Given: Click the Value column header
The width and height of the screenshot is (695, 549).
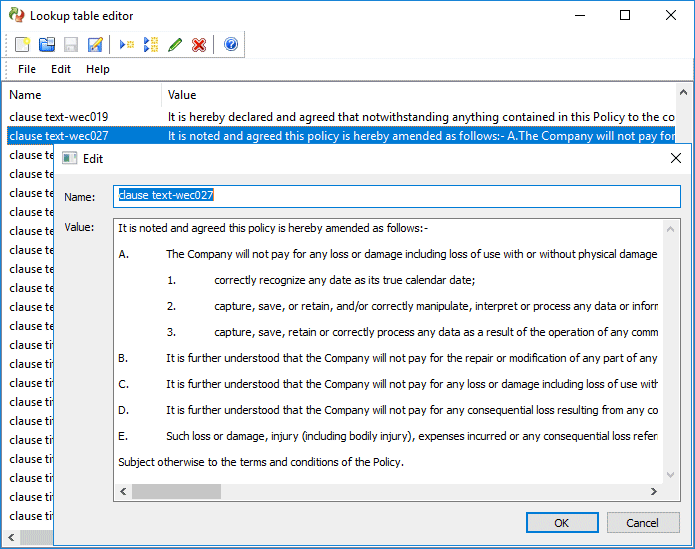Looking at the screenshot, I should 418,95.
